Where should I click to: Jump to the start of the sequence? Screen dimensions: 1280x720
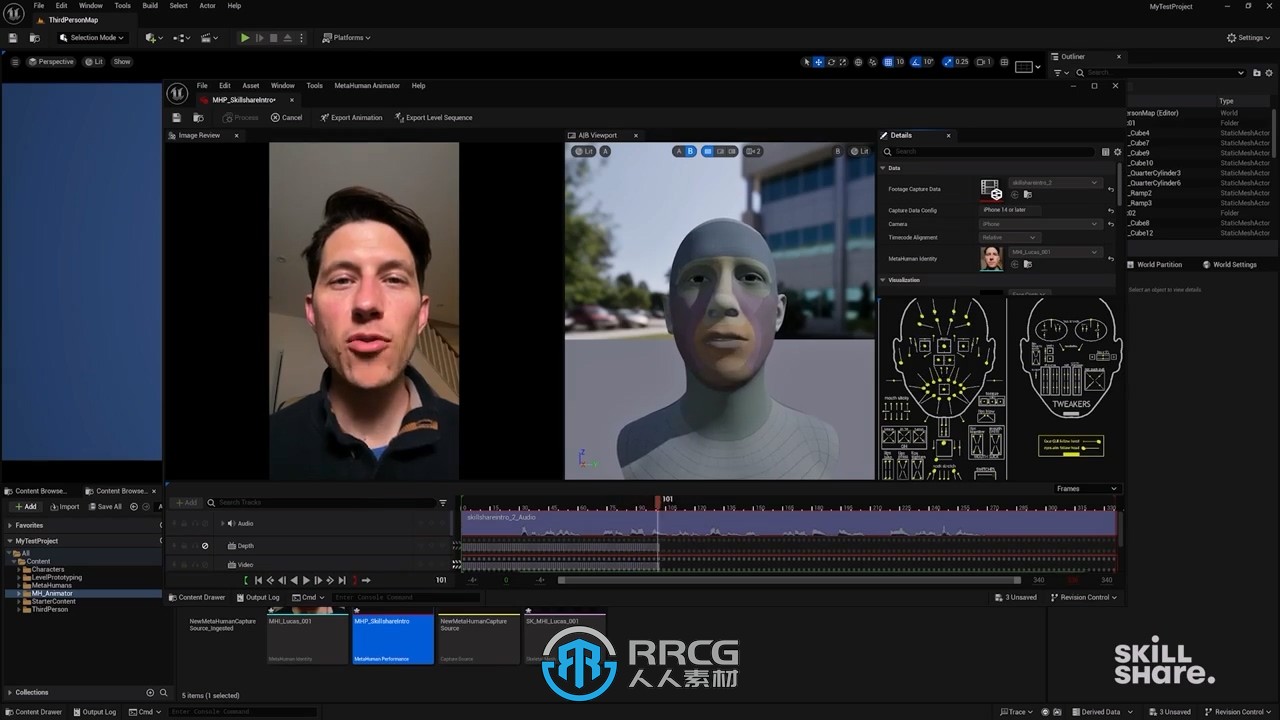pyautogui.click(x=258, y=580)
